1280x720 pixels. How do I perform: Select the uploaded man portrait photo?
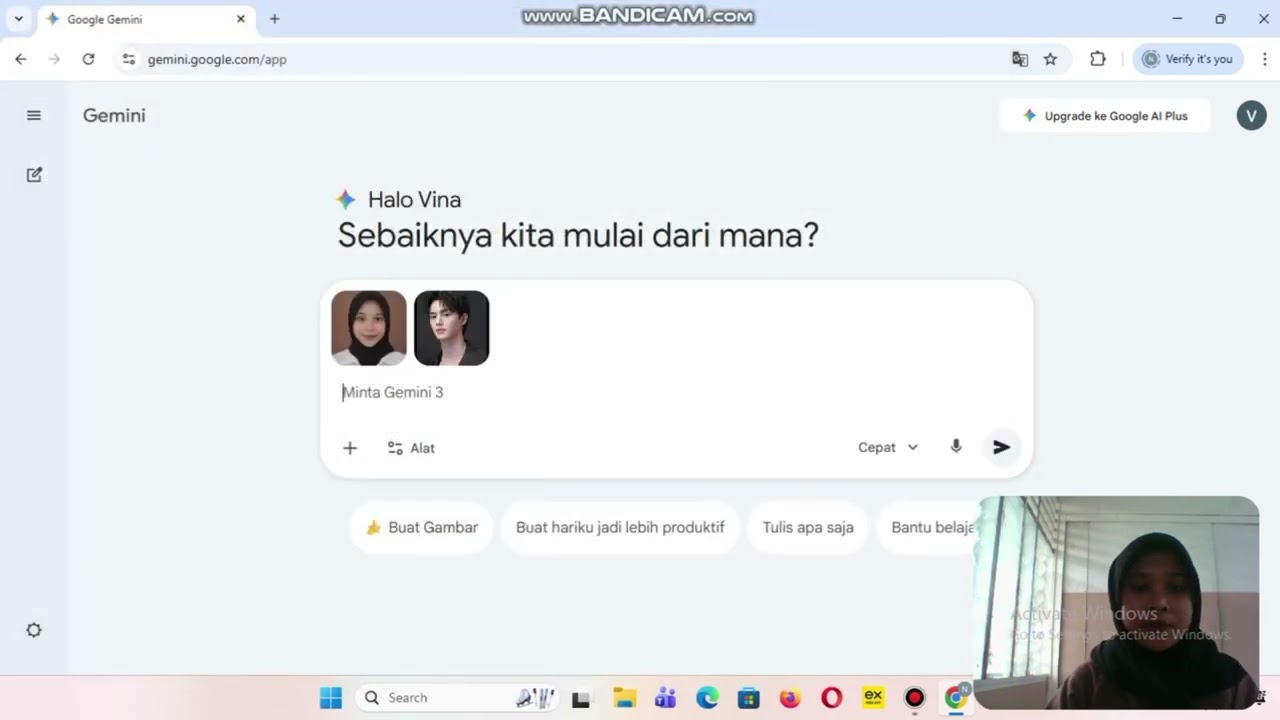452,328
